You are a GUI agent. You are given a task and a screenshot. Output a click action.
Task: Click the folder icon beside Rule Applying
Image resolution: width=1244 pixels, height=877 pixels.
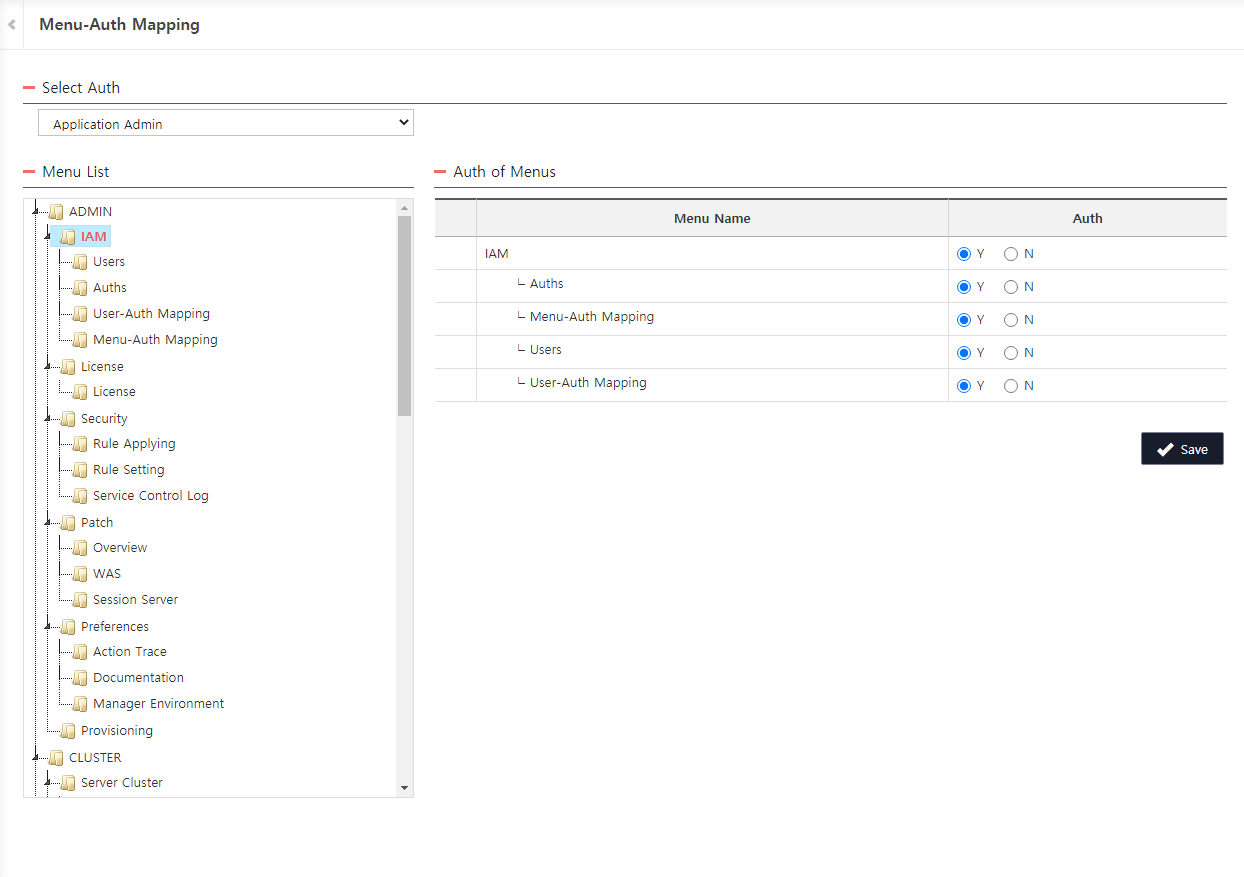(78, 443)
